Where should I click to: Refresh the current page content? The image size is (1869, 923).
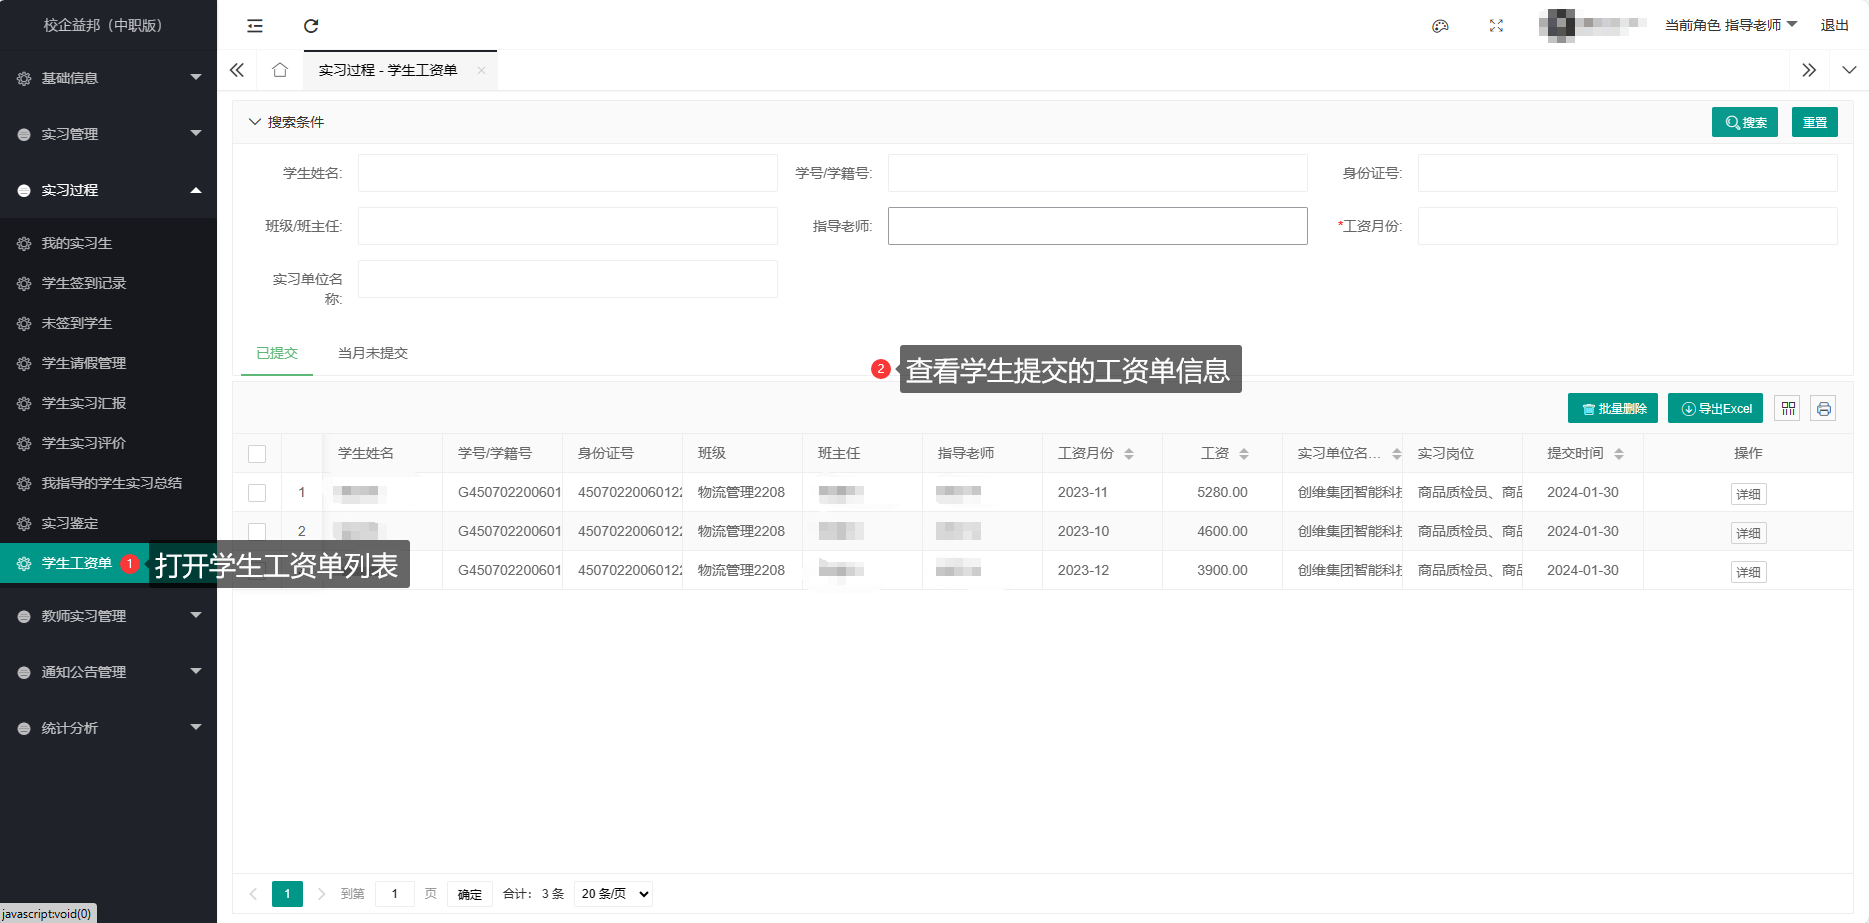tap(311, 25)
